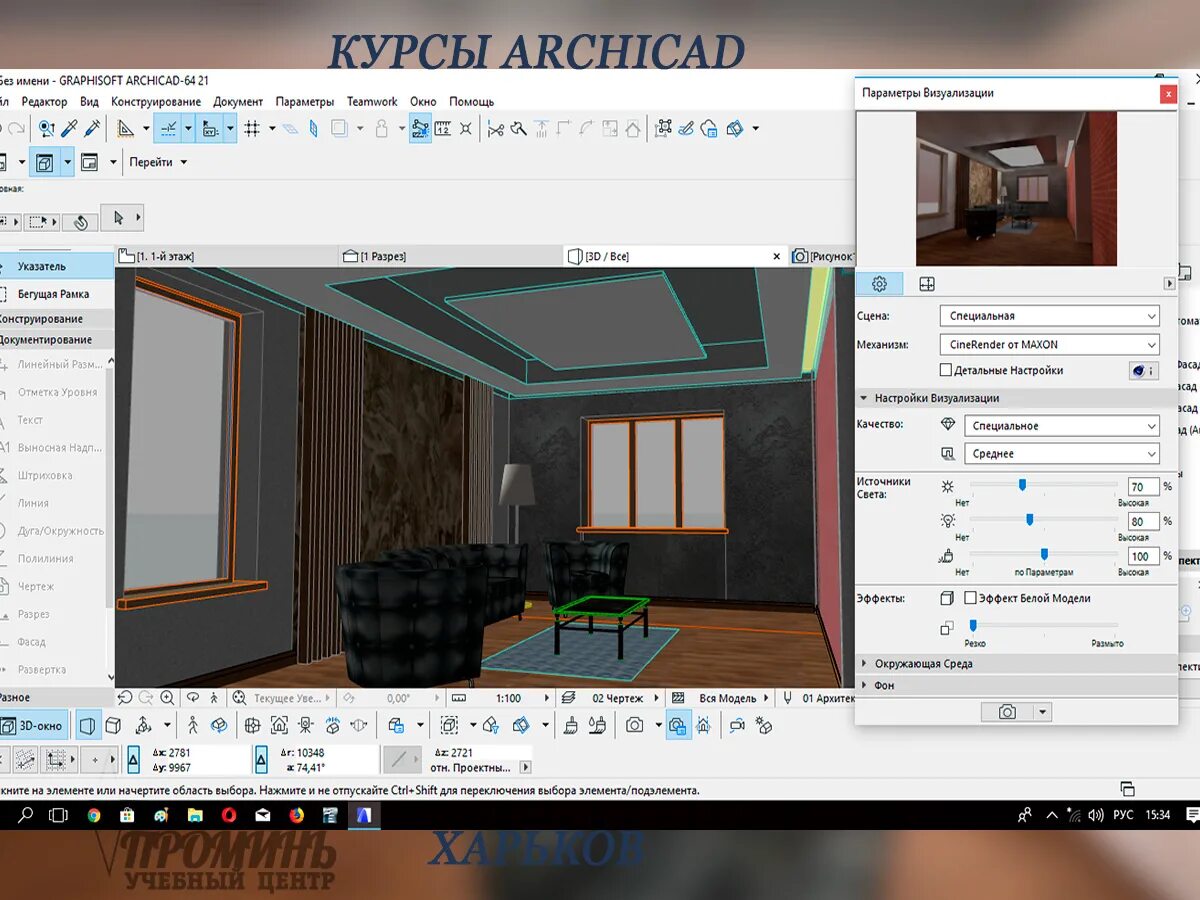Click the scissors trim tool icon

(x=495, y=128)
